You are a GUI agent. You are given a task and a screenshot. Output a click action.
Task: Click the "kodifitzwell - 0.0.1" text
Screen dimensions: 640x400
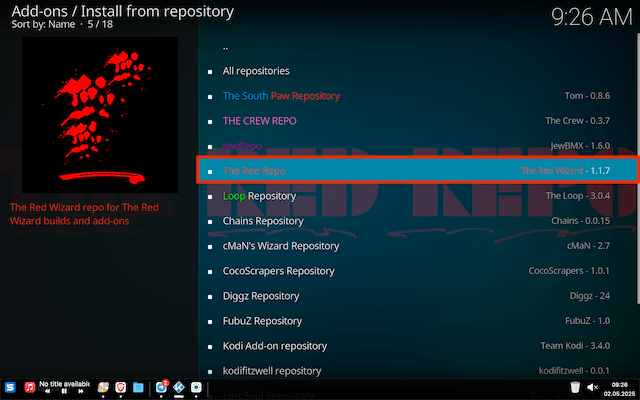click(x=574, y=371)
